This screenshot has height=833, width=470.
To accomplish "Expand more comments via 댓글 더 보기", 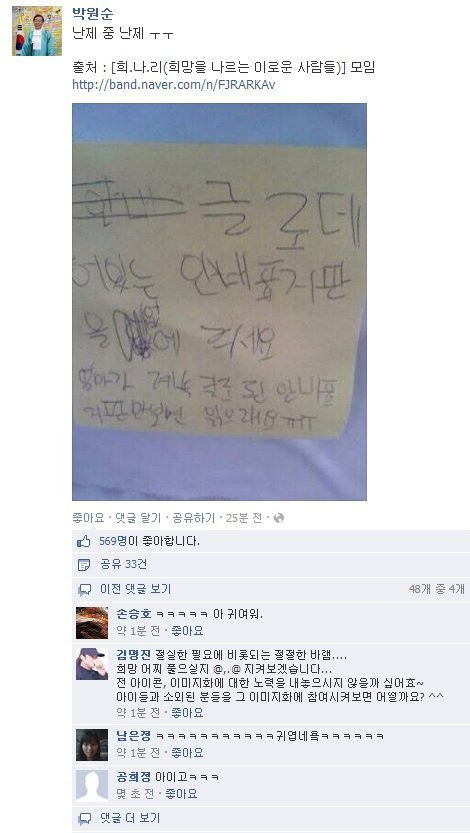I will tap(130, 819).
